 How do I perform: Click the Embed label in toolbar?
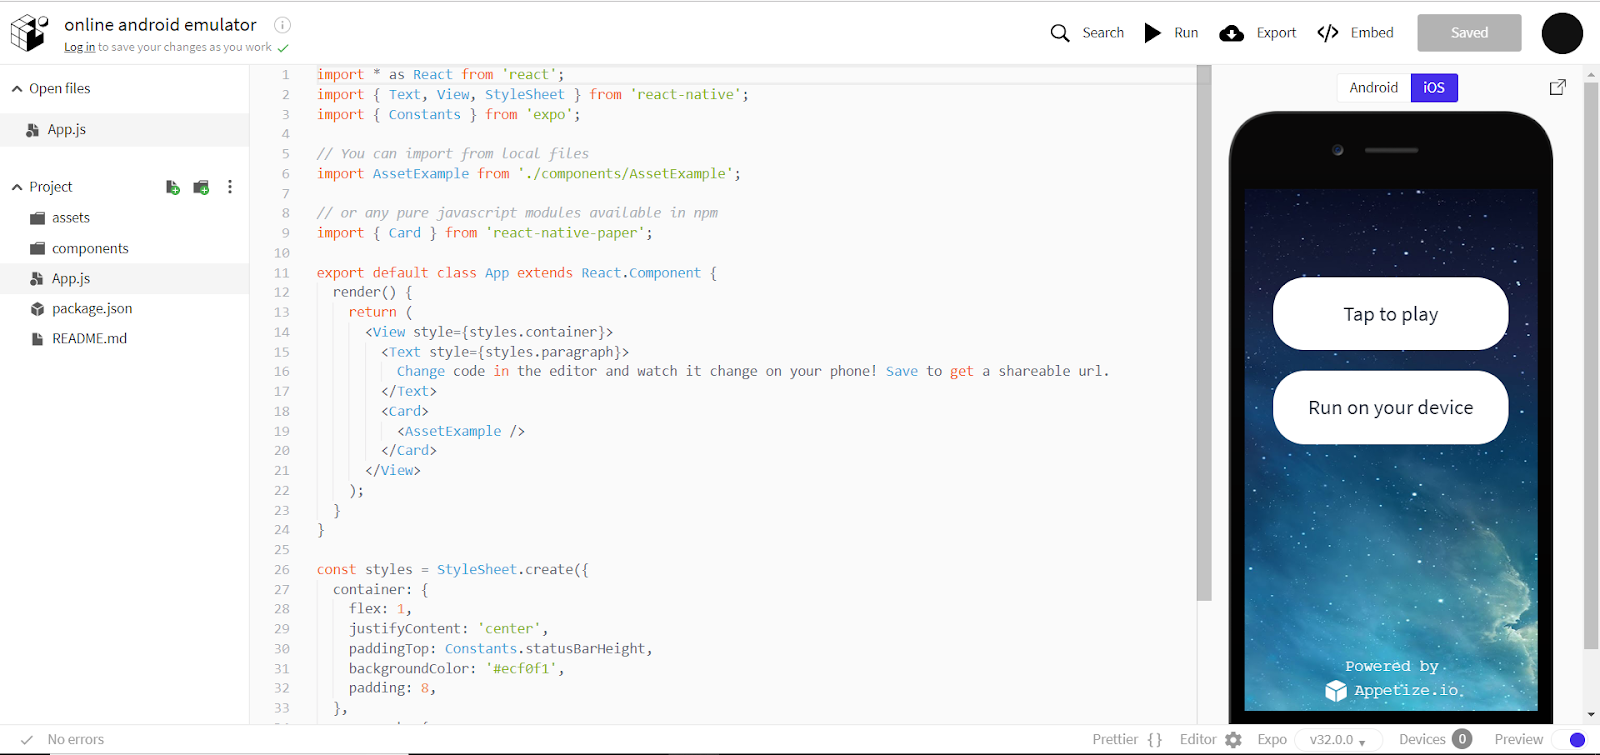(1372, 33)
